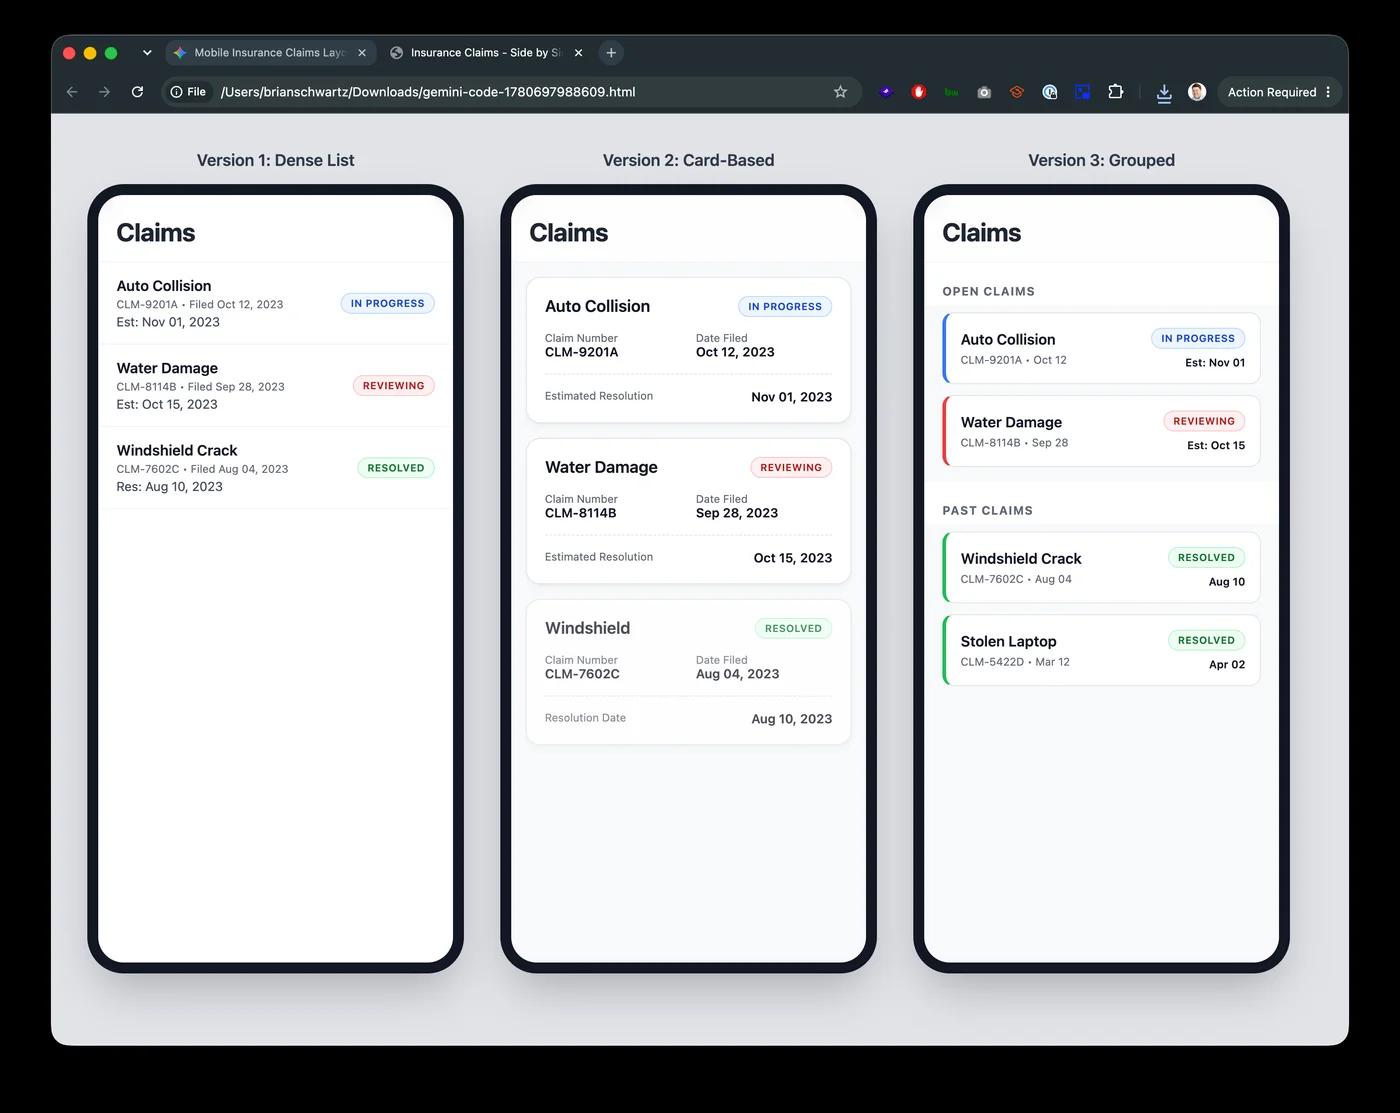Open Water Damage row in Dense List
Viewport: 1400px width, 1113px height.
pyautogui.click(x=275, y=386)
